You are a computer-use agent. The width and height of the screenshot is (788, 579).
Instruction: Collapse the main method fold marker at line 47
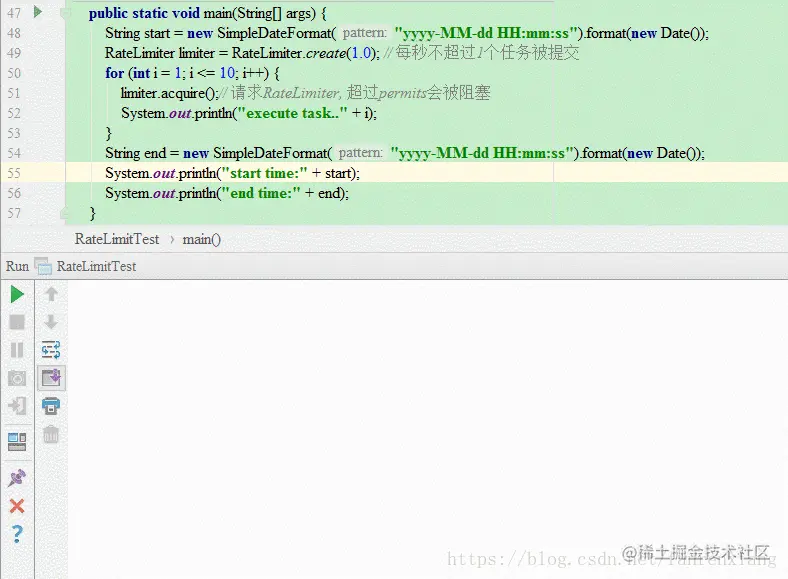point(65,13)
